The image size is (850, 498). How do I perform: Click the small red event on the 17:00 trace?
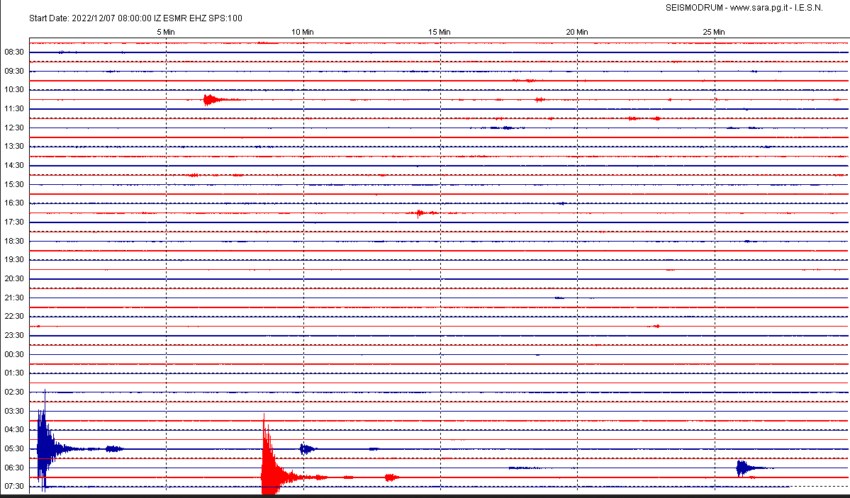pos(423,213)
